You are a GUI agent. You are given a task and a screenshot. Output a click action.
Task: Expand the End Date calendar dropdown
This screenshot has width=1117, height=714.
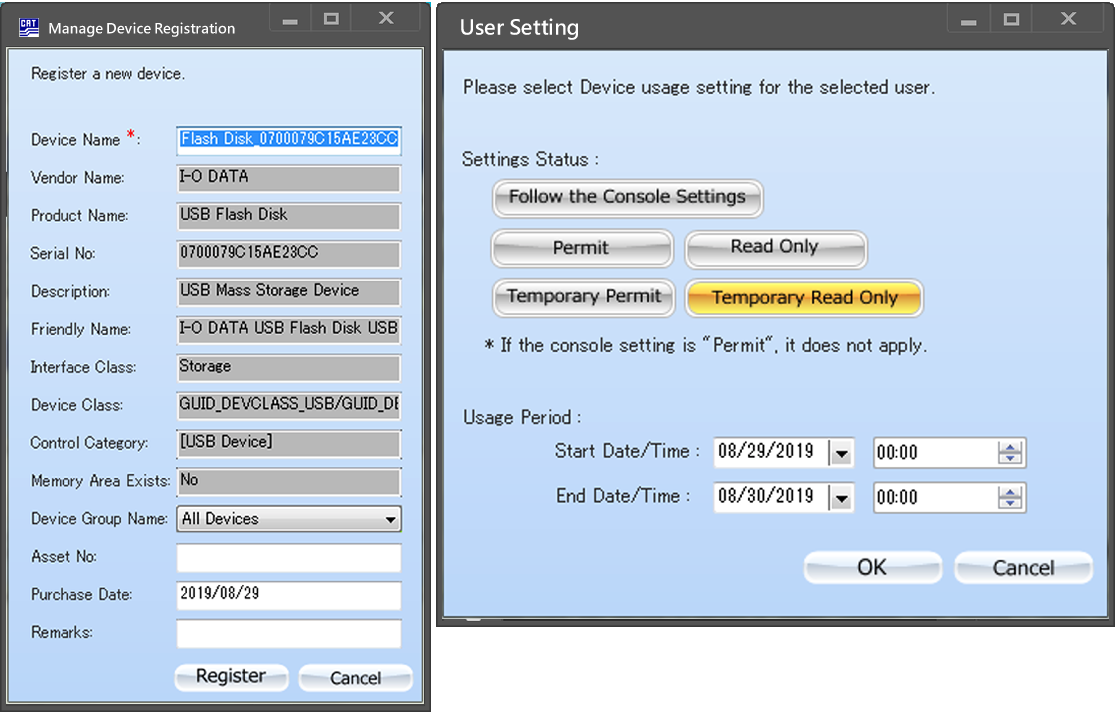pos(841,497)
